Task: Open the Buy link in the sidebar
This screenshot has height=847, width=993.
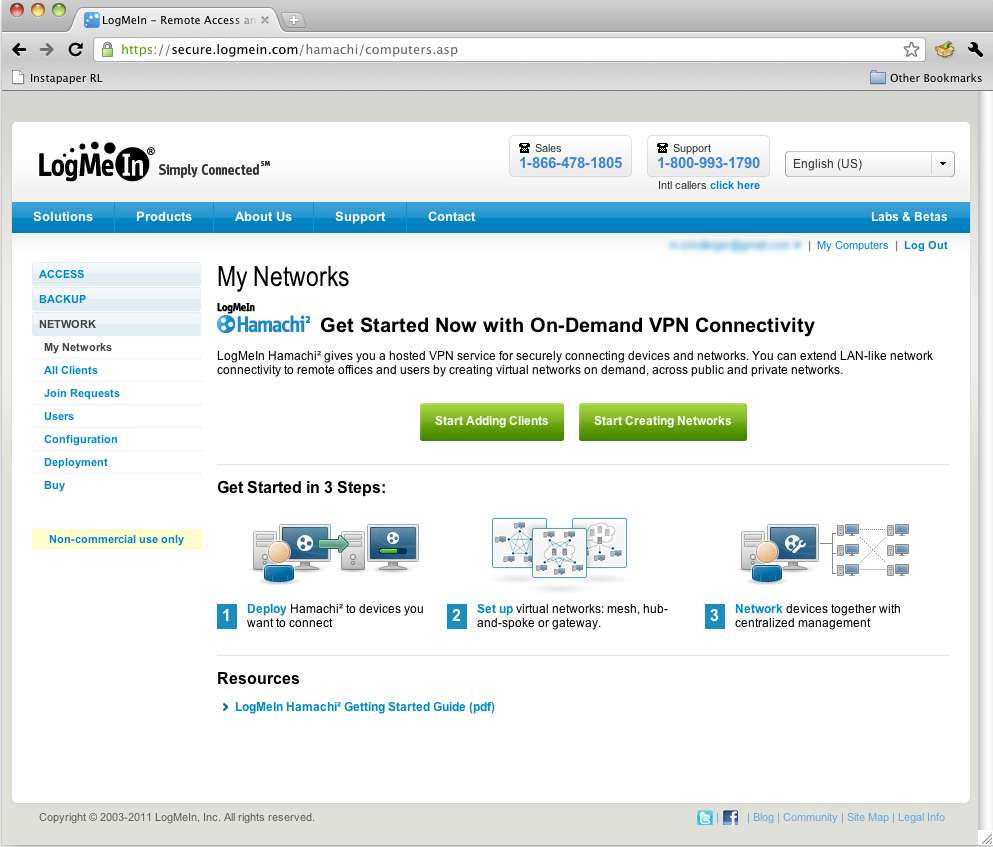Action: (54, 485)
